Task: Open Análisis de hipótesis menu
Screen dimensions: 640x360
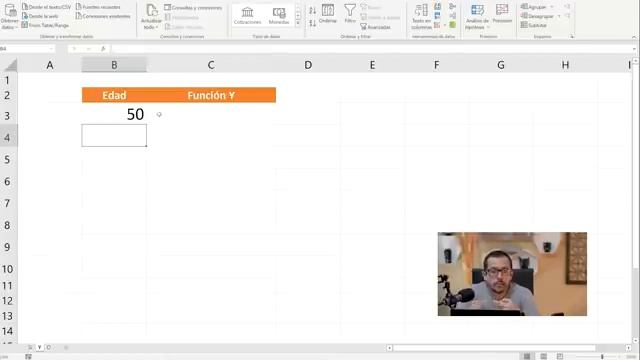Action: (477, 17)
